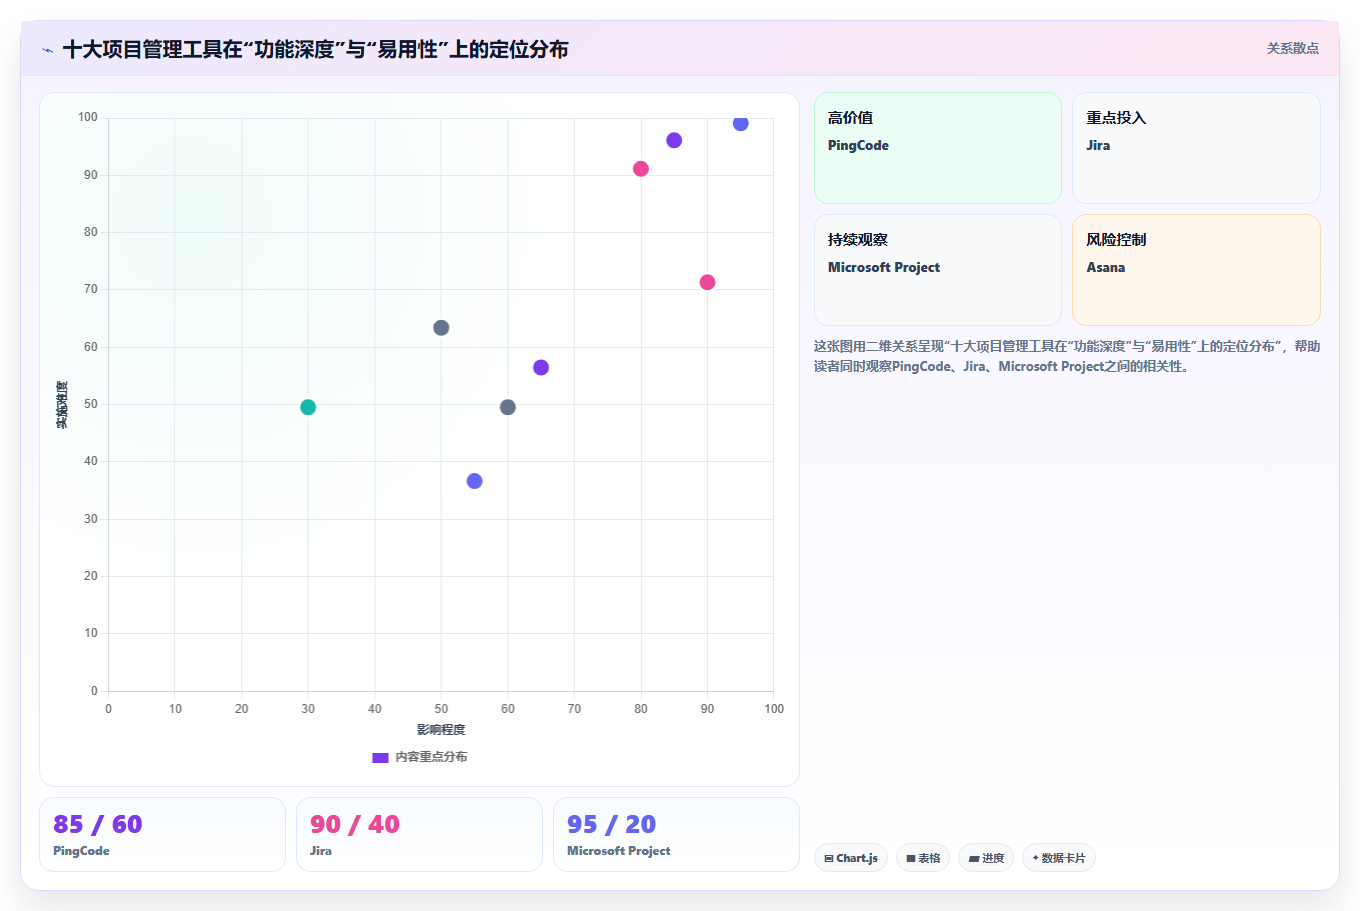The width and height of the screenshot is (1360, 911).
Task: Click the 数据卡片 chip
Action: click(1059, 858)
